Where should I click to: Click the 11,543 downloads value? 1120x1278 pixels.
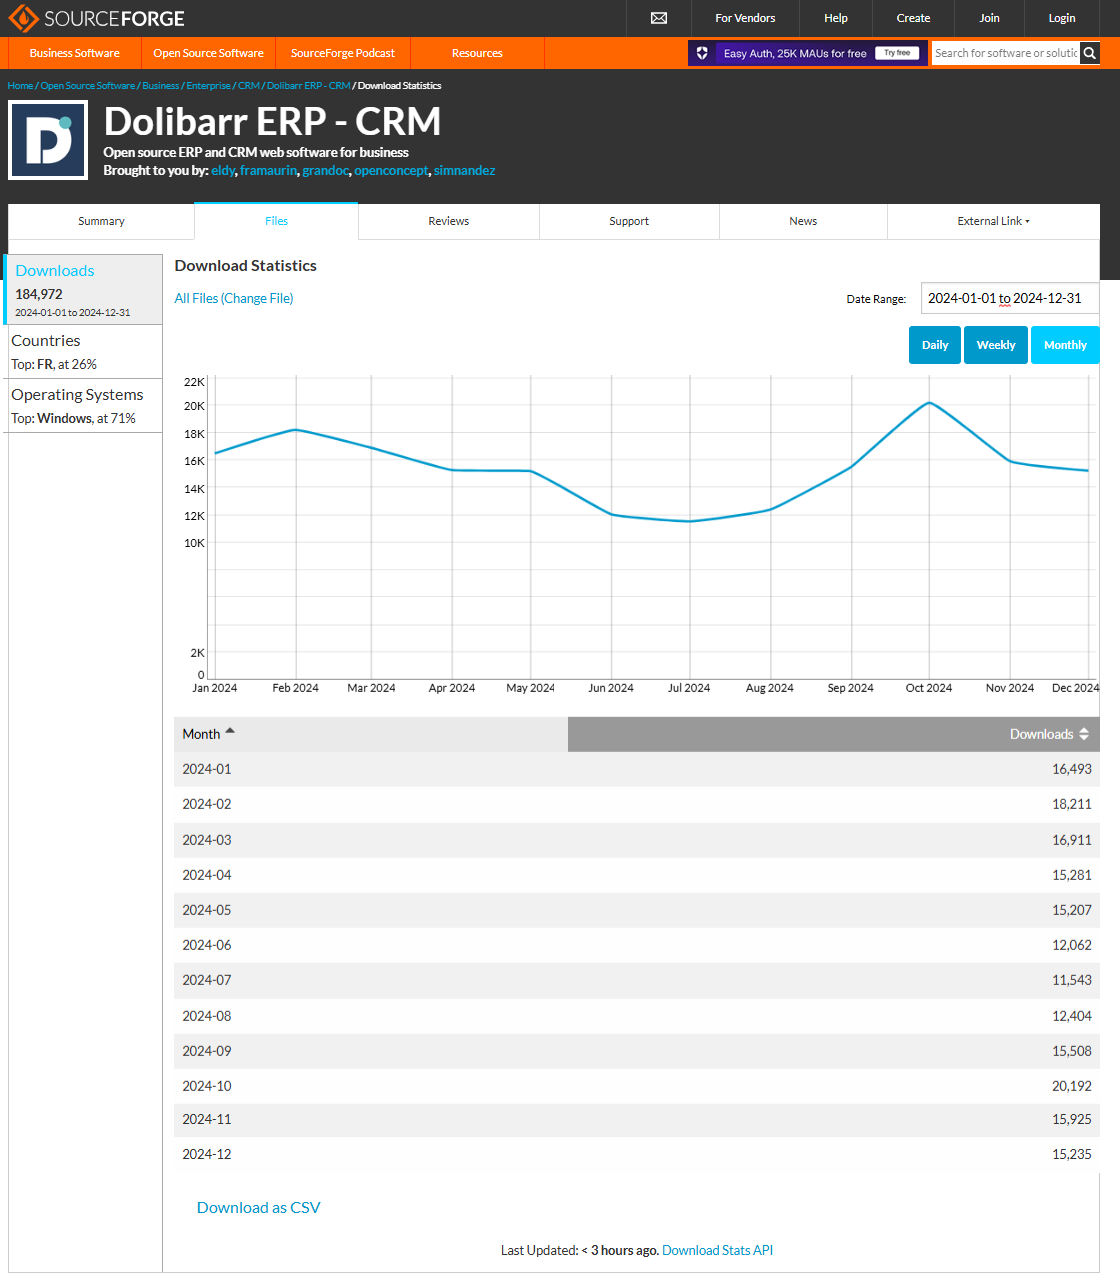(1071, 980)
